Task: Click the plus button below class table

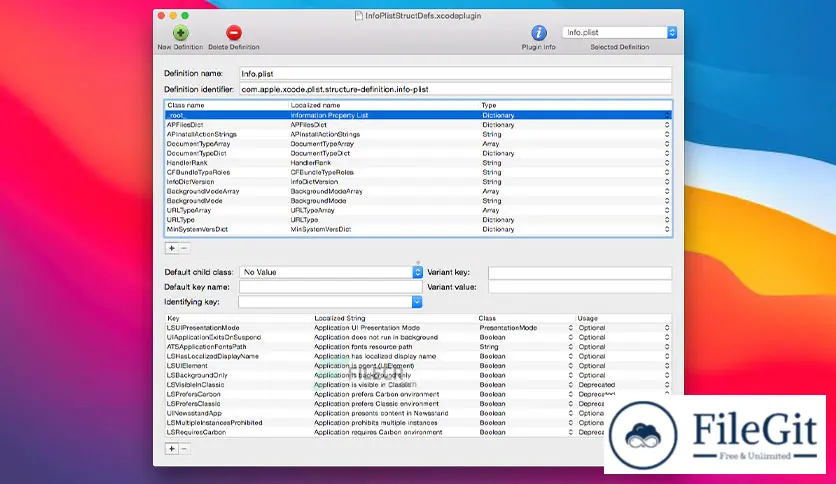Action: click(171, 247)
